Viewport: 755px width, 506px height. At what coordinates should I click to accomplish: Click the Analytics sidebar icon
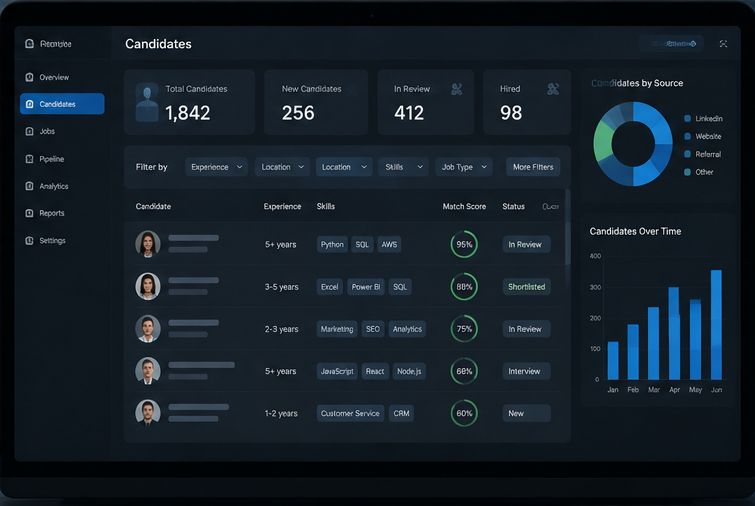(x=29, y=186)
